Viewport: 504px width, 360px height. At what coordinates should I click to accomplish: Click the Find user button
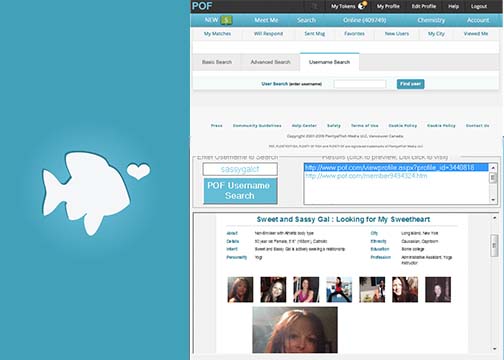(410, 84)
